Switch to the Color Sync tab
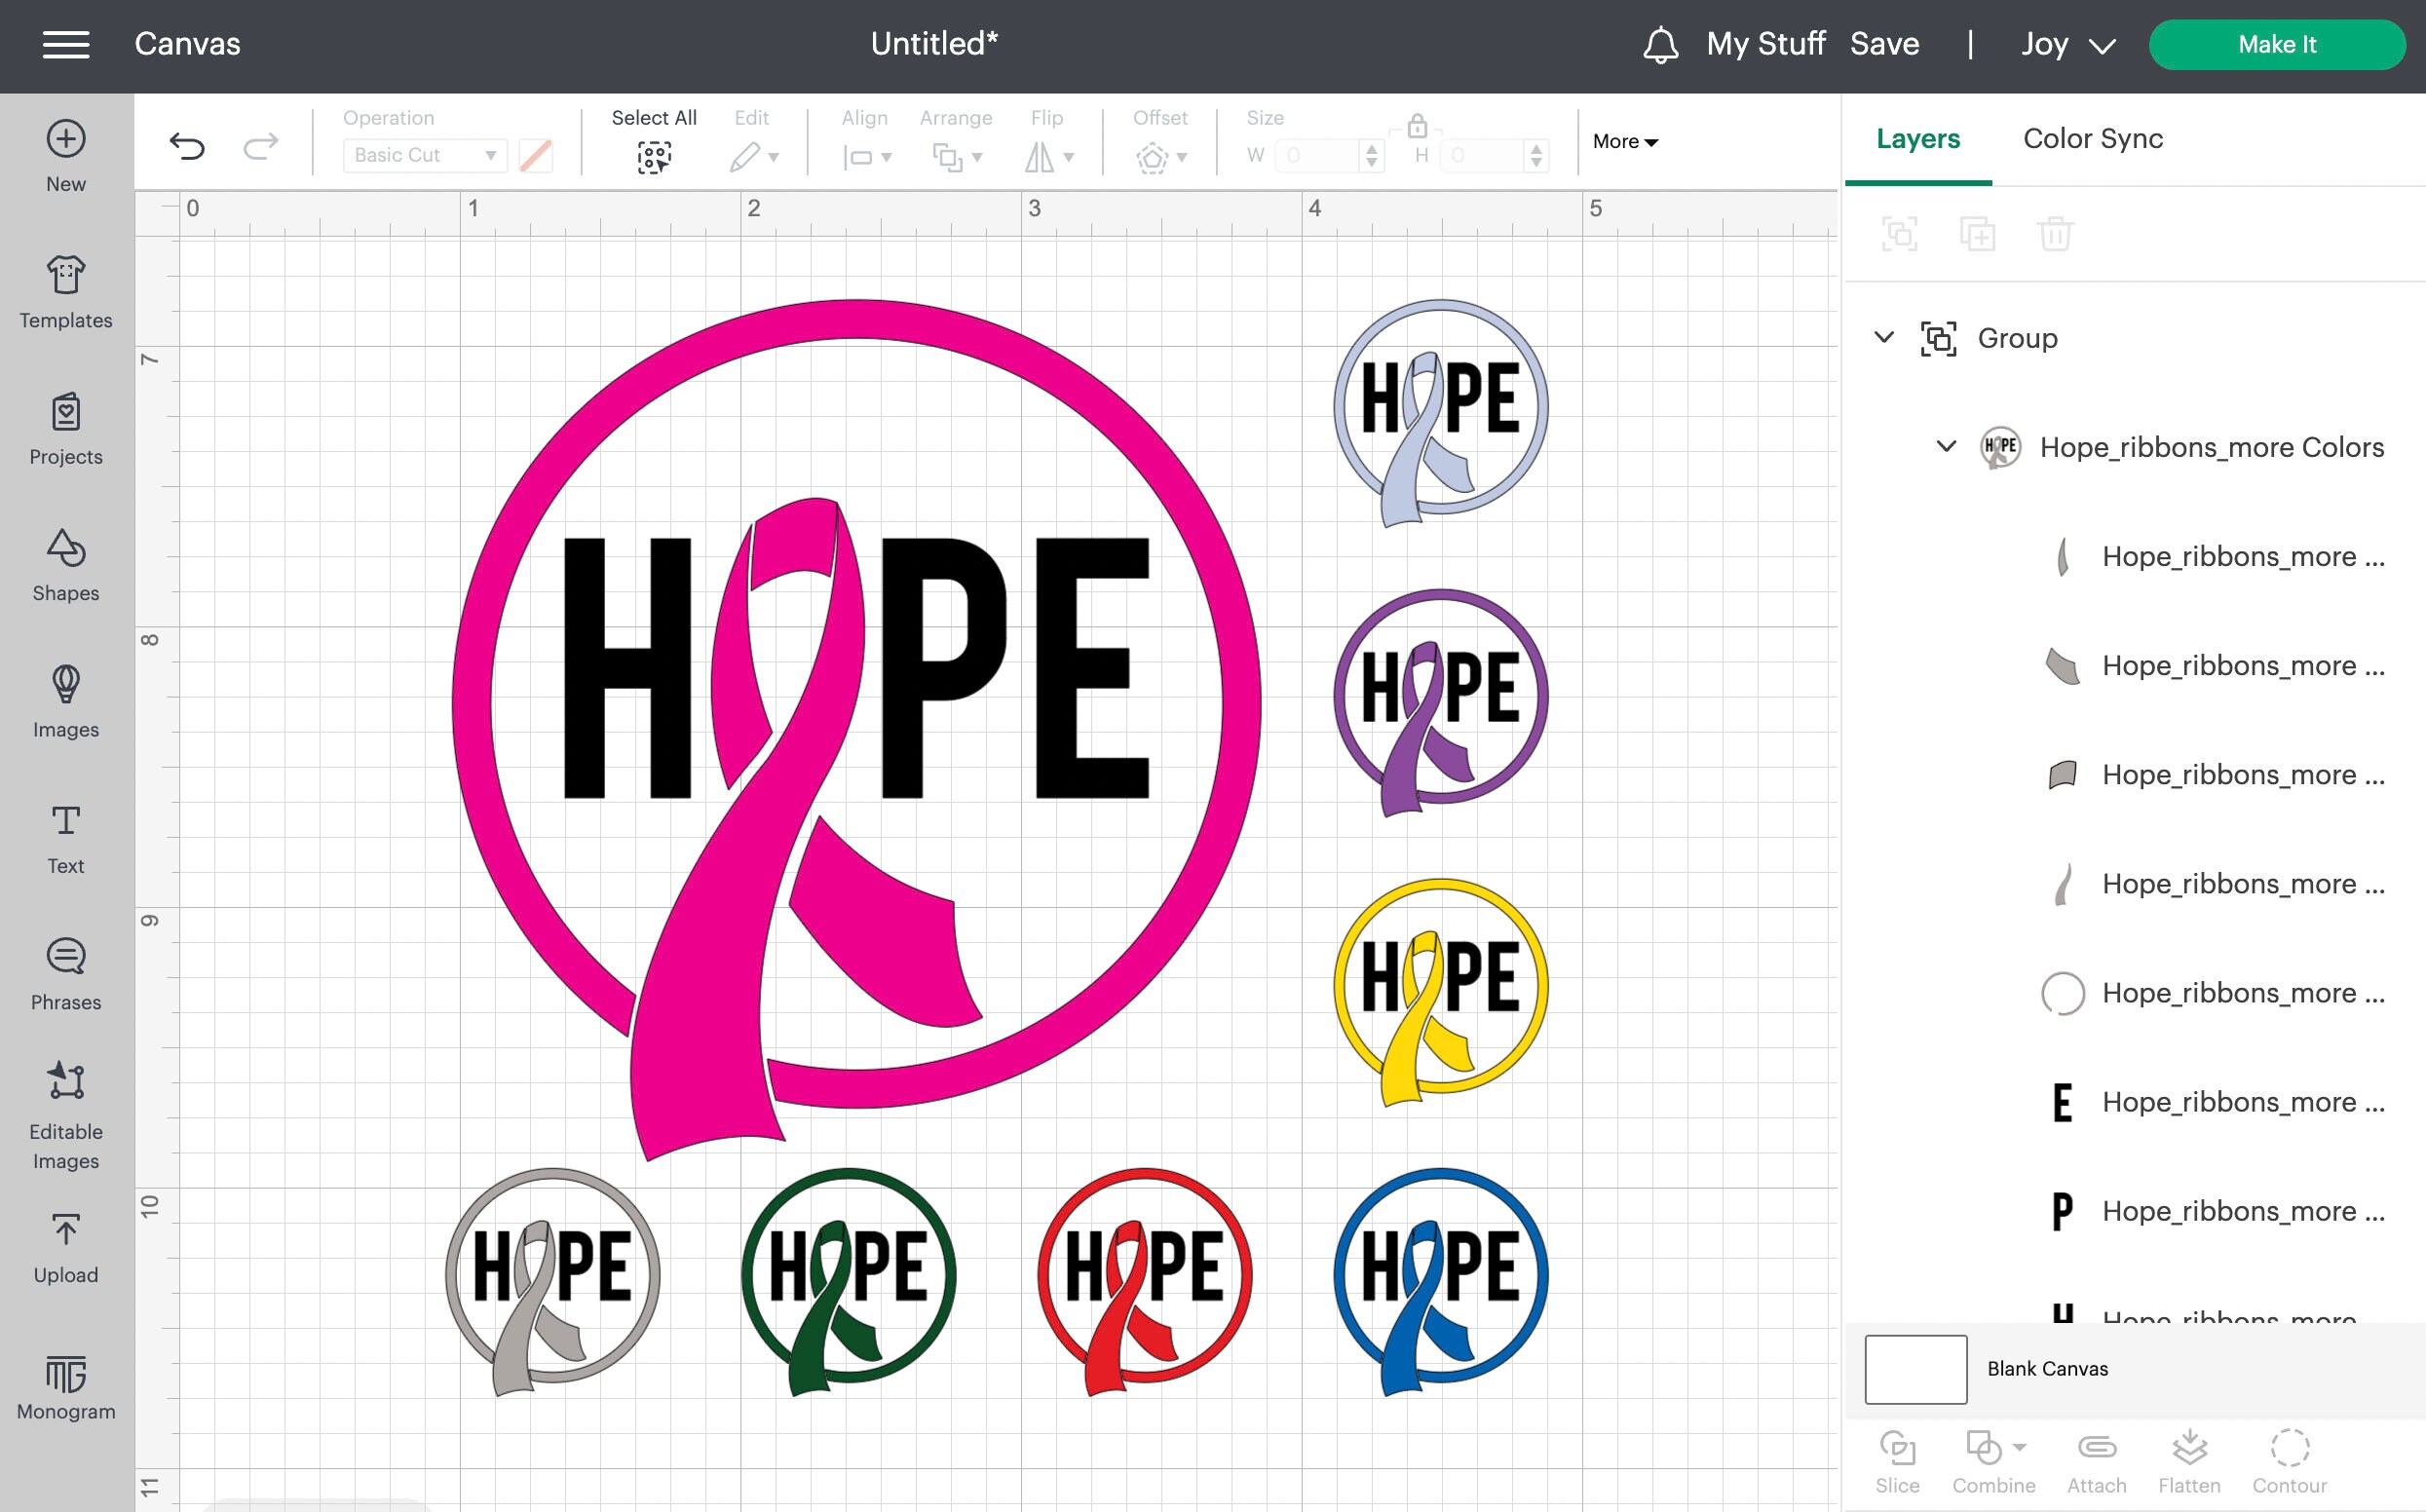The image size is (2426, 1512). (x=2092, y=139)
